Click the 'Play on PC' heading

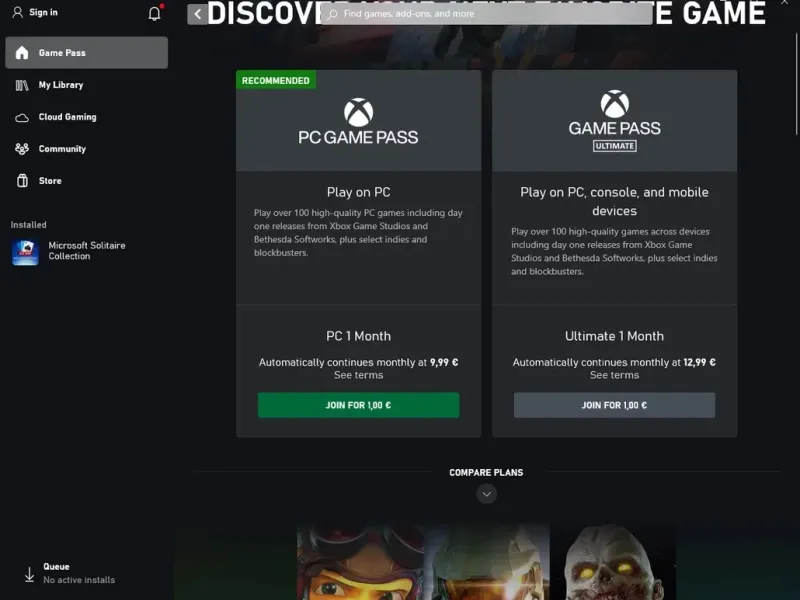pos(358,192)
